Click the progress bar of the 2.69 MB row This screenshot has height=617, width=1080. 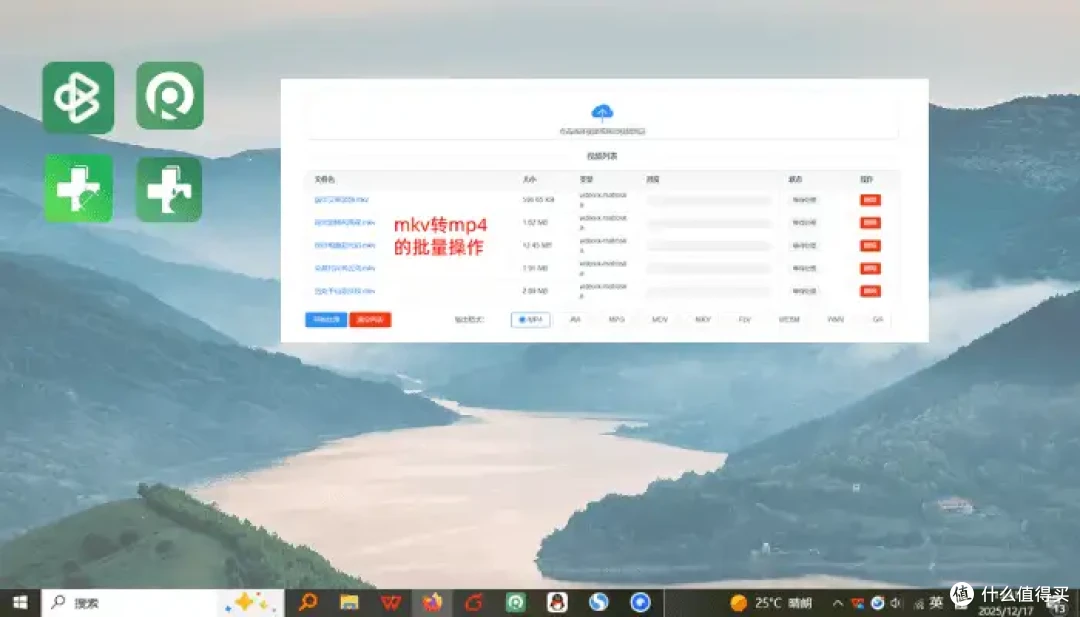pos(709,291)
